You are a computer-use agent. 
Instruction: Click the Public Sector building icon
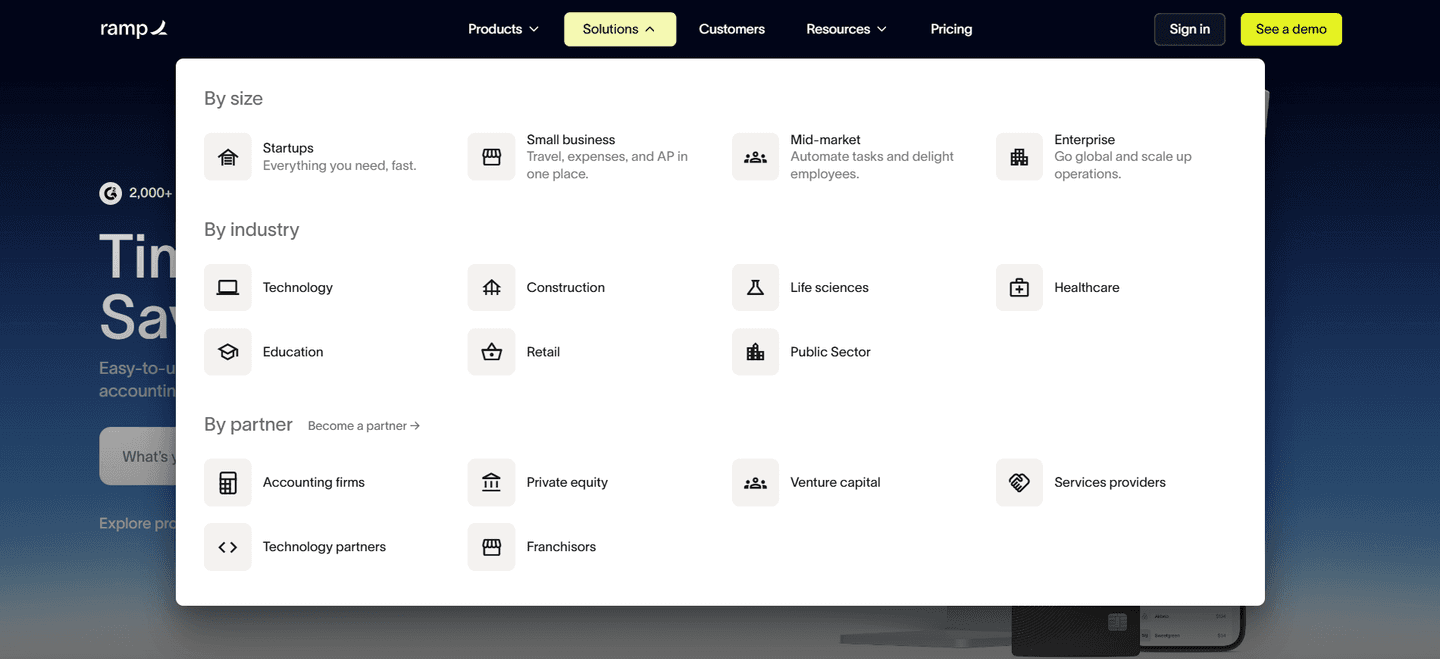(755, 352)
